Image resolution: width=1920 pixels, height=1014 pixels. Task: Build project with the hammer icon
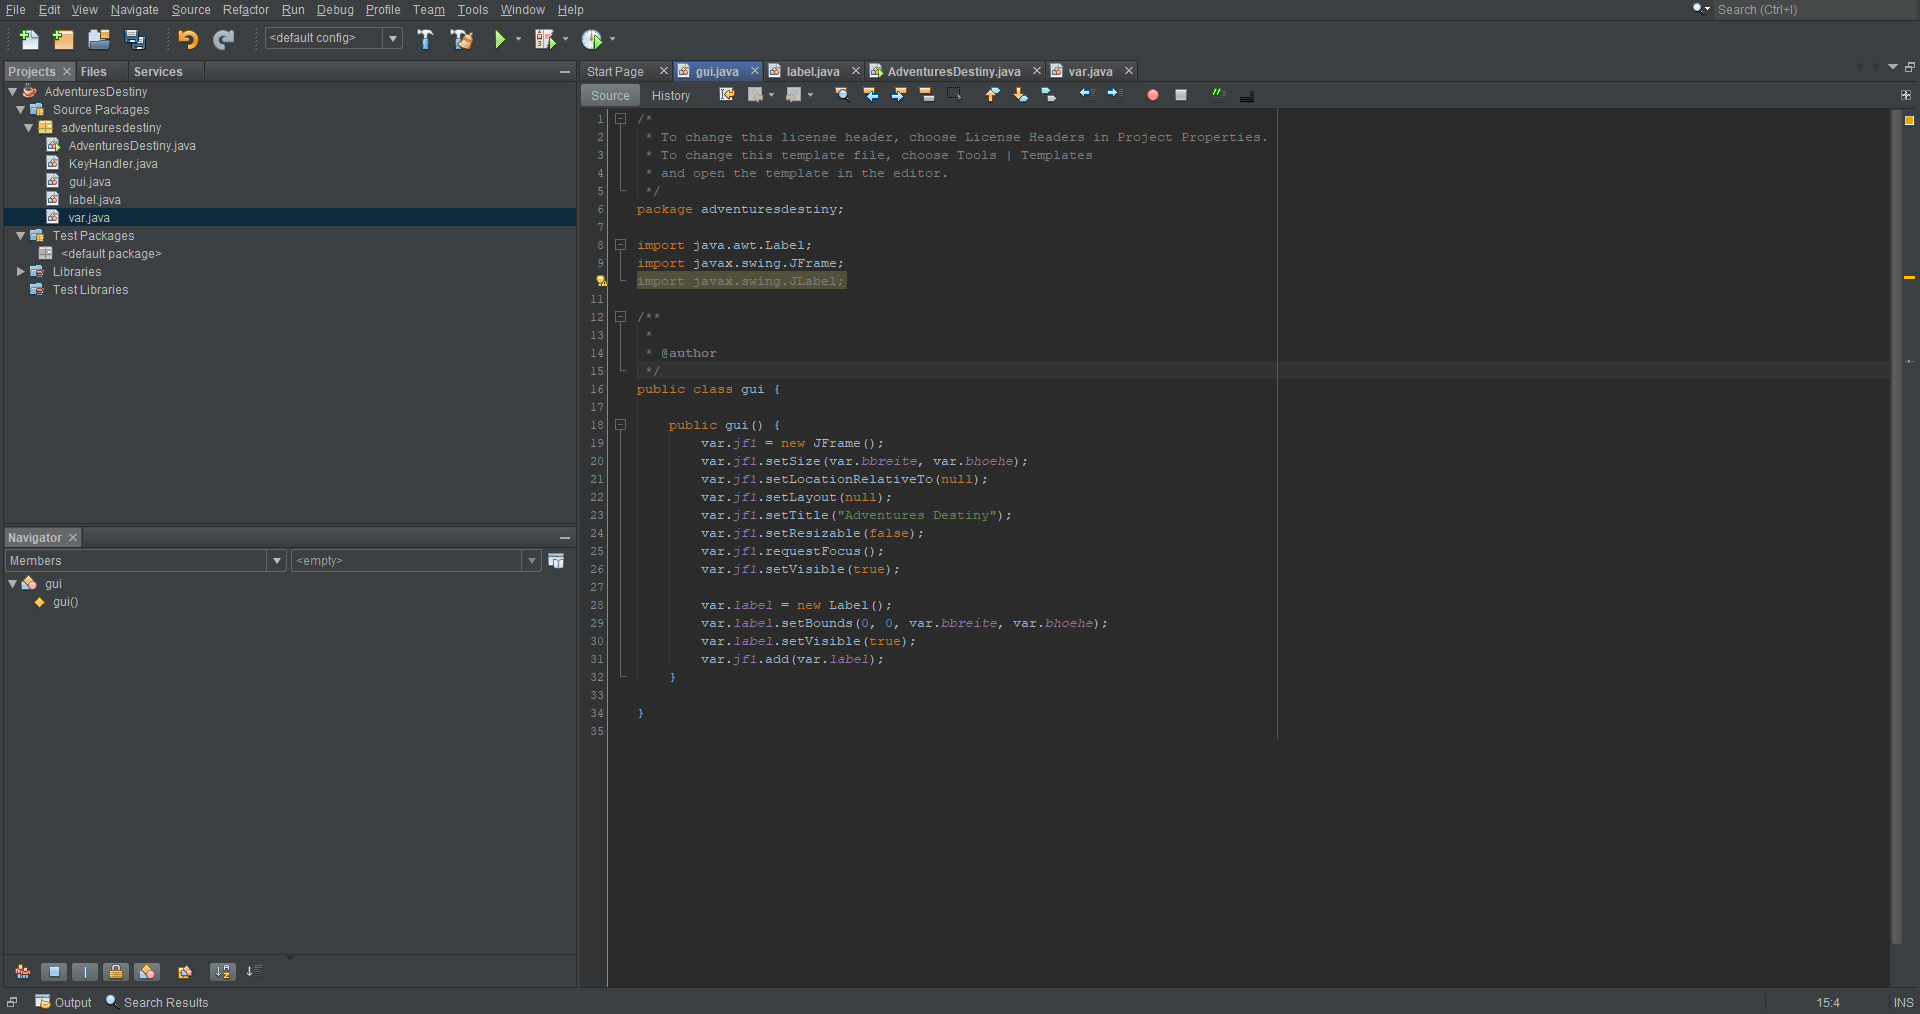click(x=424, y=39)
